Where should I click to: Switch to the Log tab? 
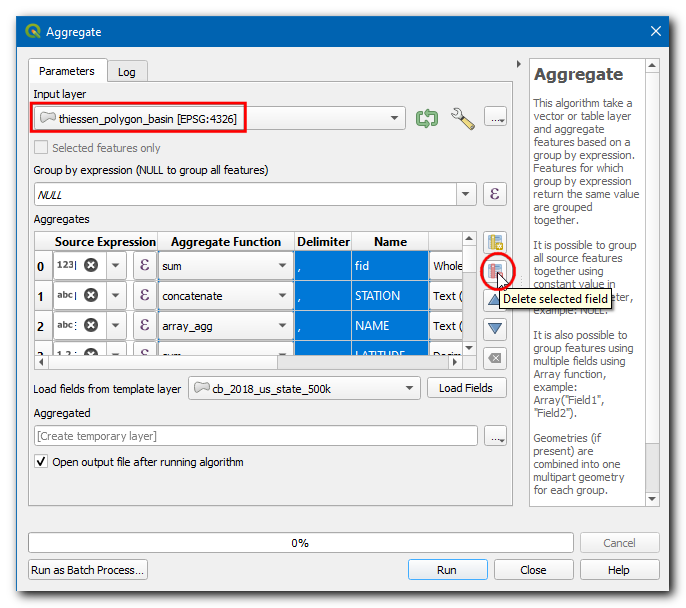pyautogui.click(x=126, y=72)
